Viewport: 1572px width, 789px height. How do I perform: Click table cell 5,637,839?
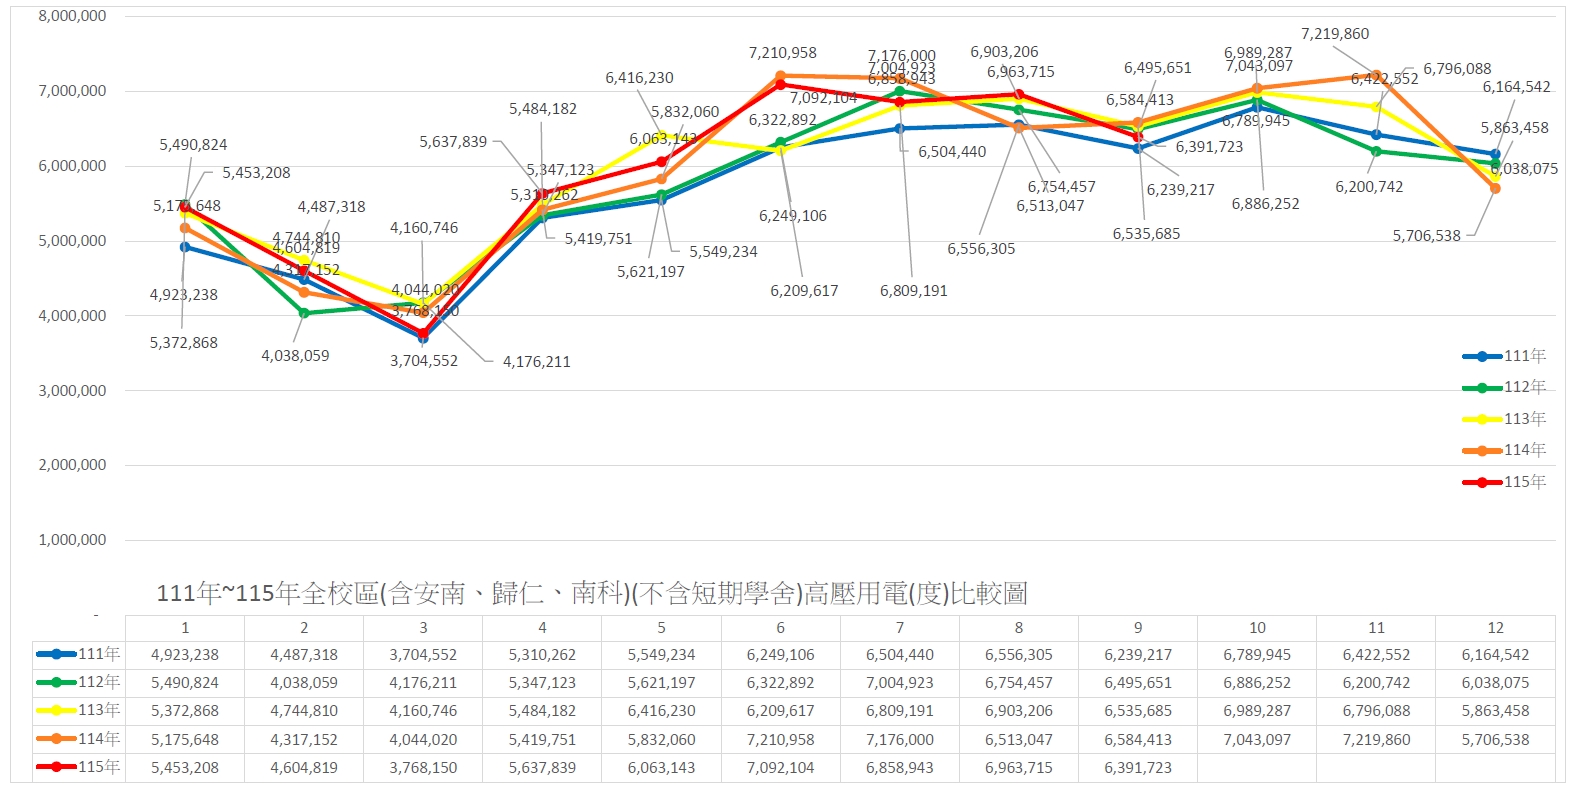click(x=542, y=768)
